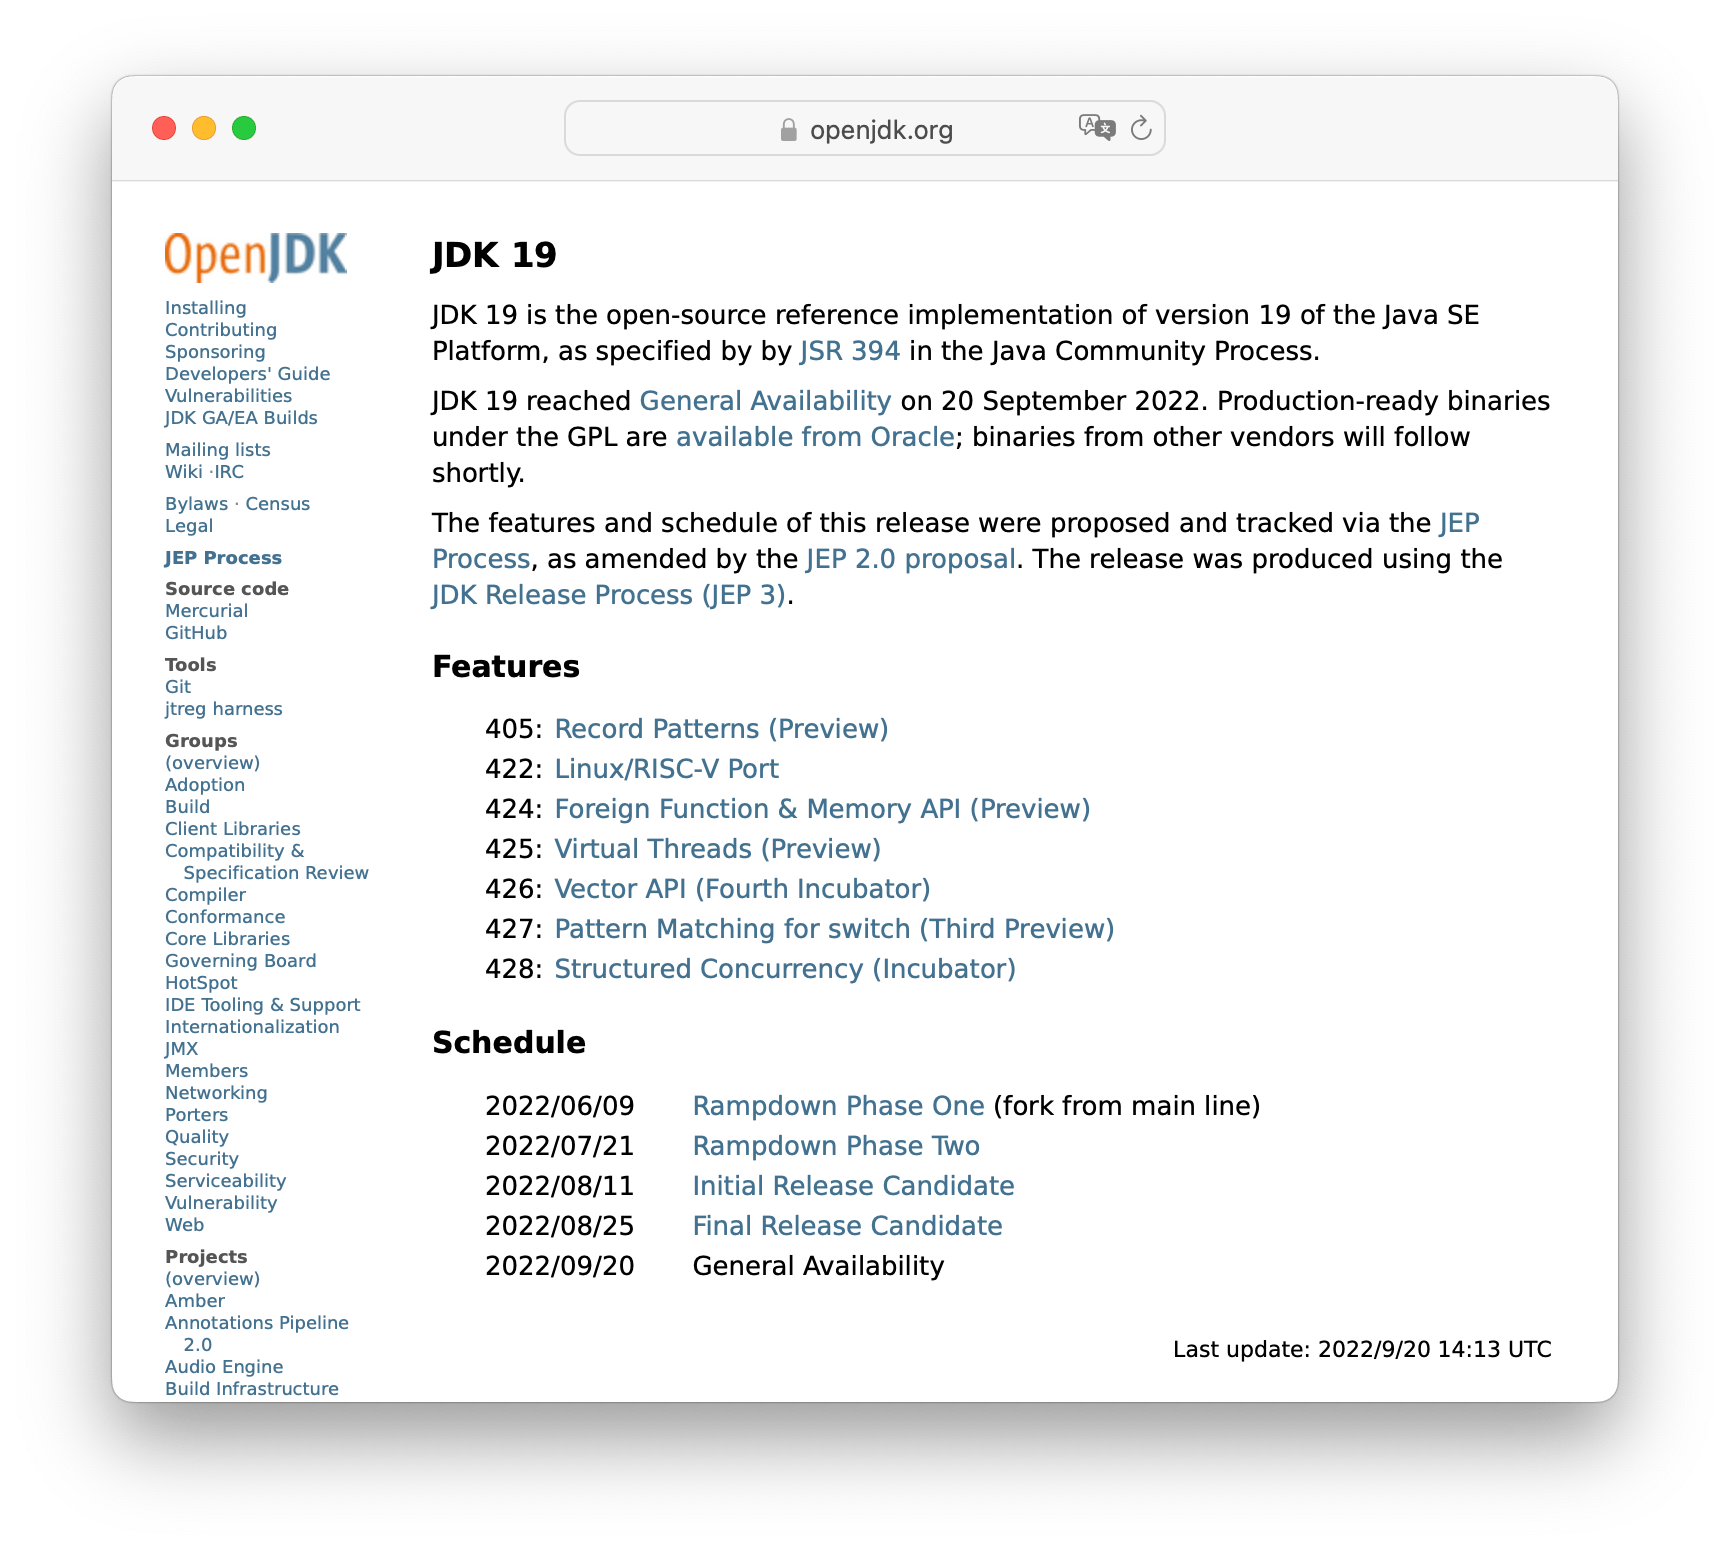Image resolution: width=1730 pixels, height=1550 pixels.
Task: Click the green fullscreen button
Action: (242, 128)
